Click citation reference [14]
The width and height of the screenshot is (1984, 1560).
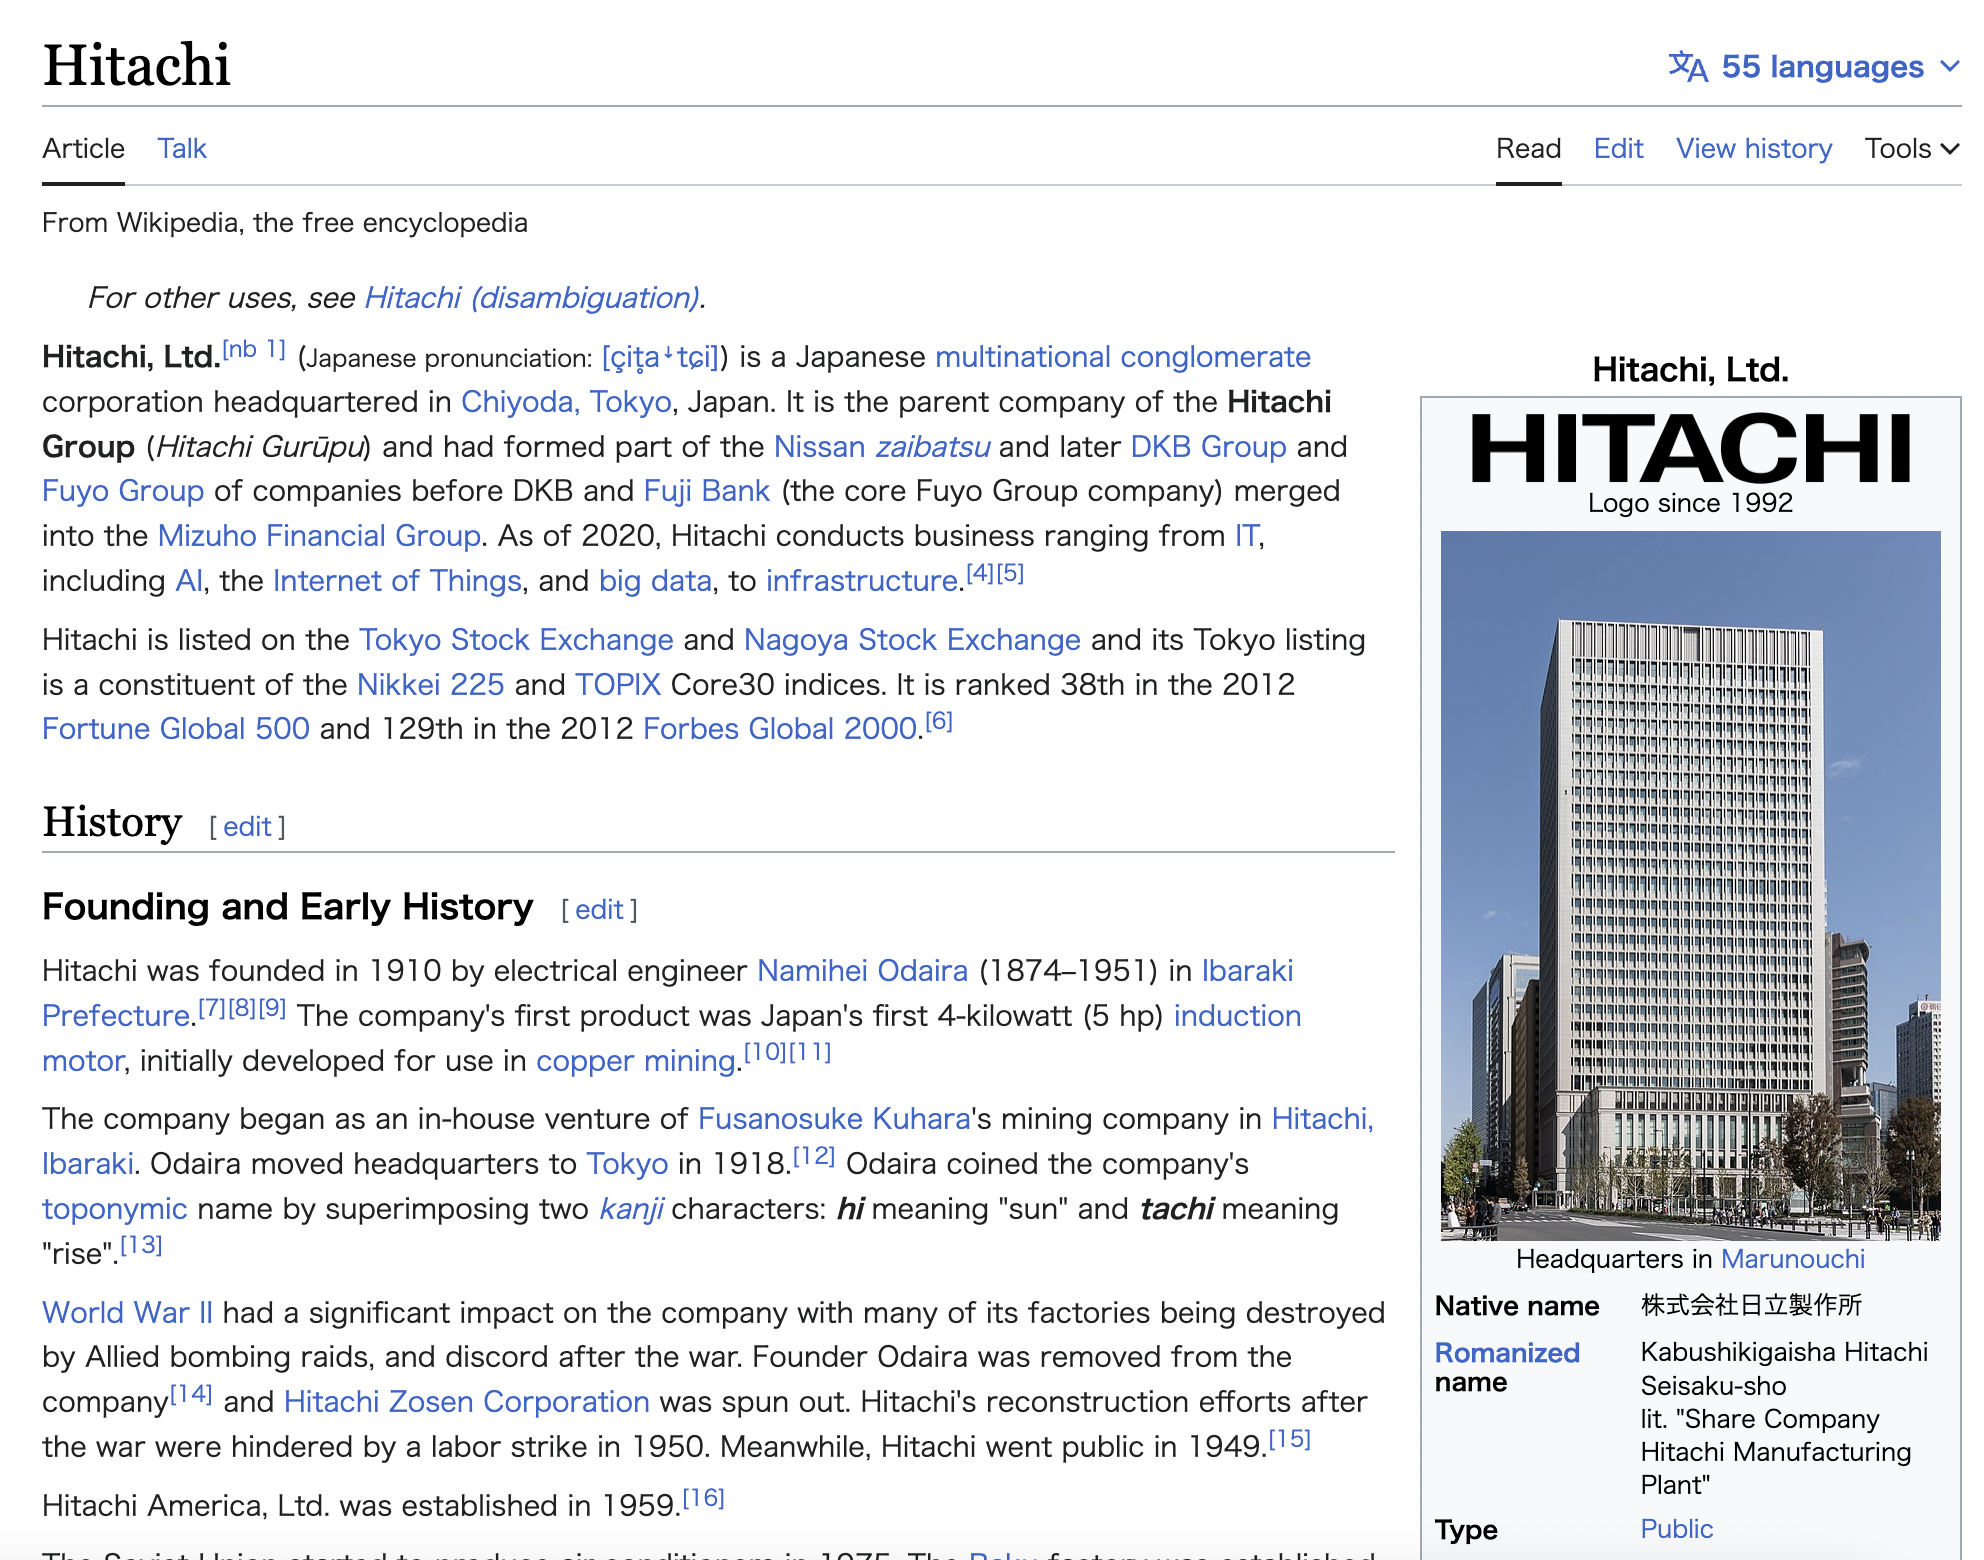point(191,1394)
